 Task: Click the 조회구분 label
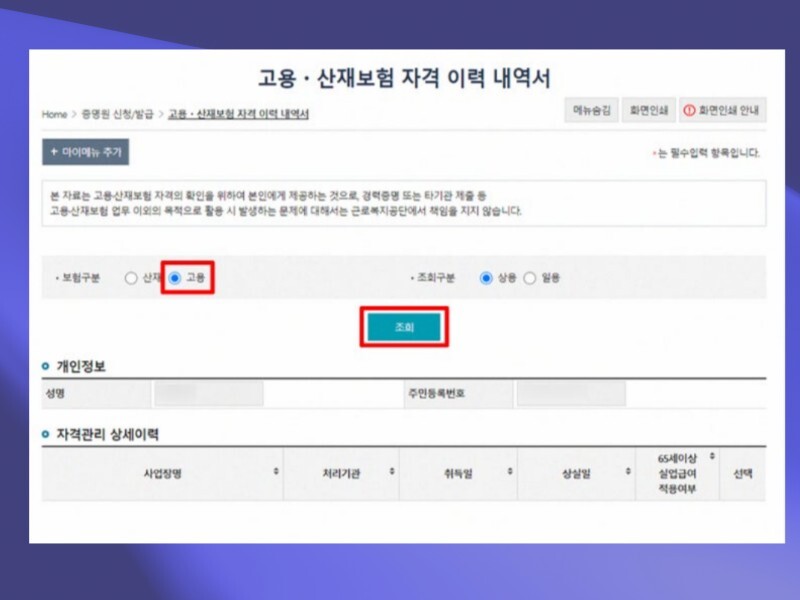436,278
